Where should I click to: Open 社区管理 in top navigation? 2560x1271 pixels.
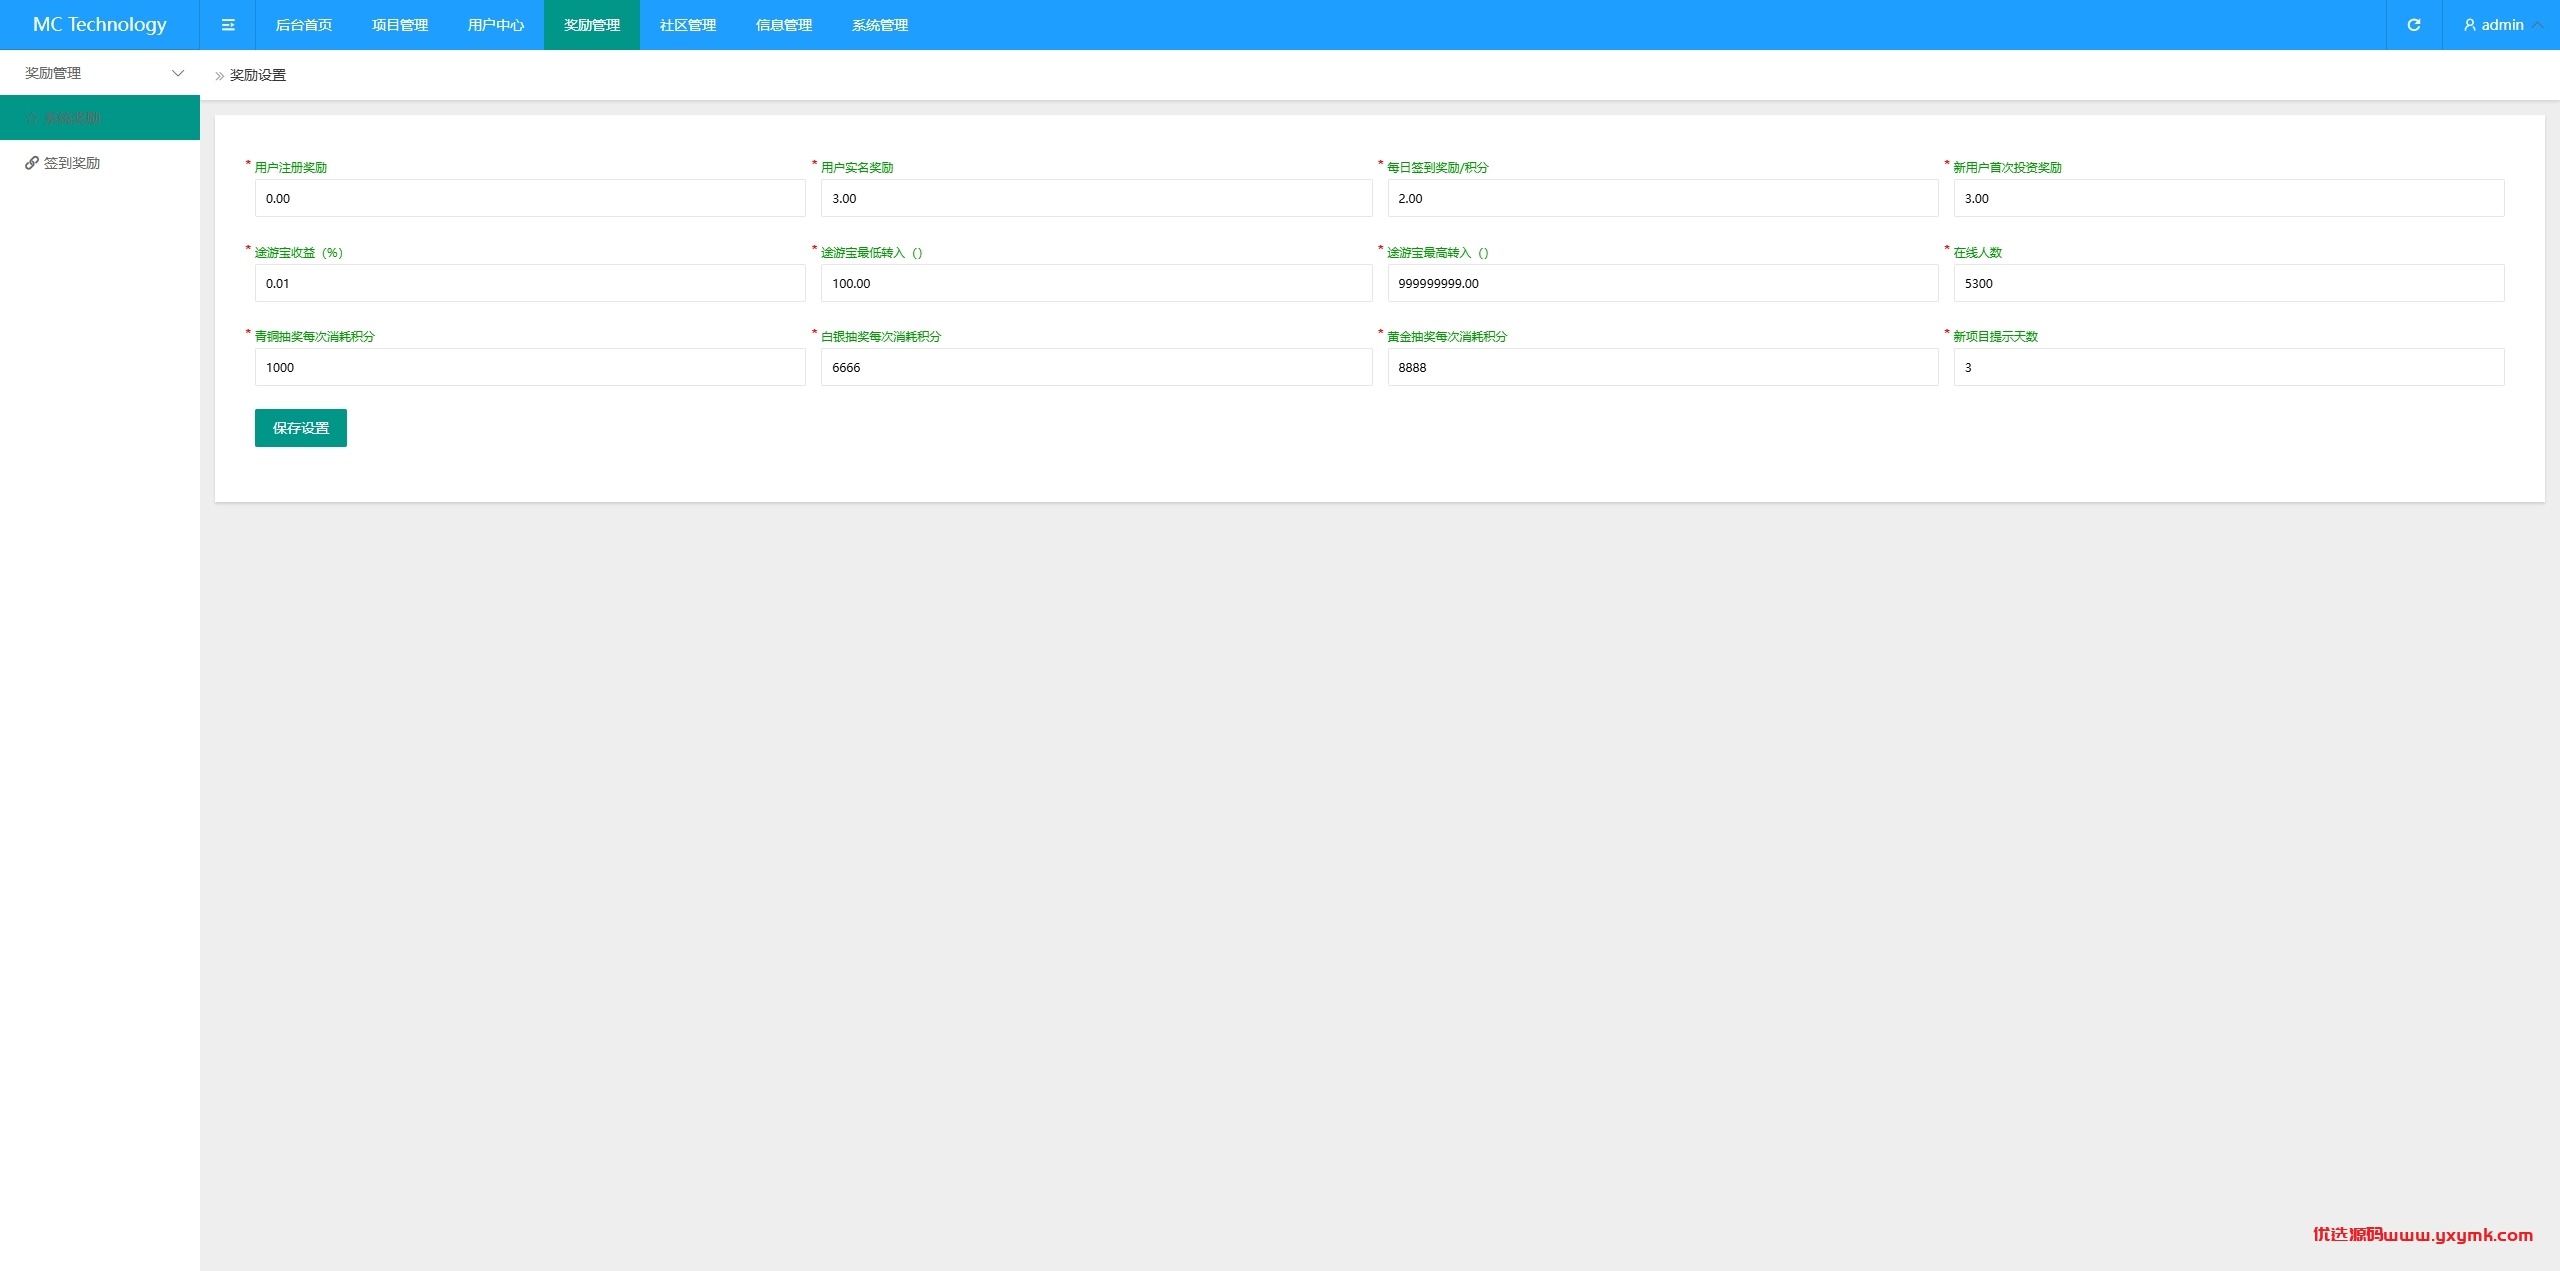(688, 25)
